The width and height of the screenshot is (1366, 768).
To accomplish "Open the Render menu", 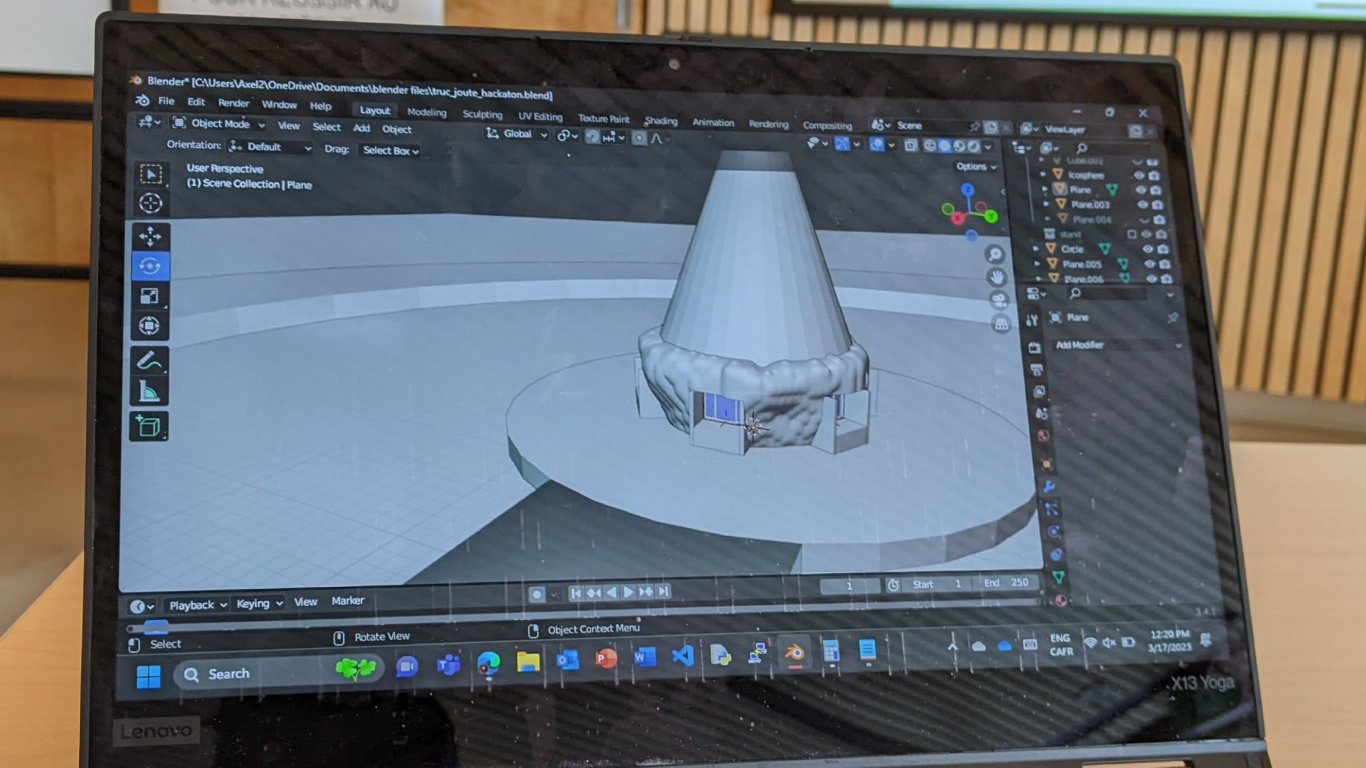I will [234, 103].
